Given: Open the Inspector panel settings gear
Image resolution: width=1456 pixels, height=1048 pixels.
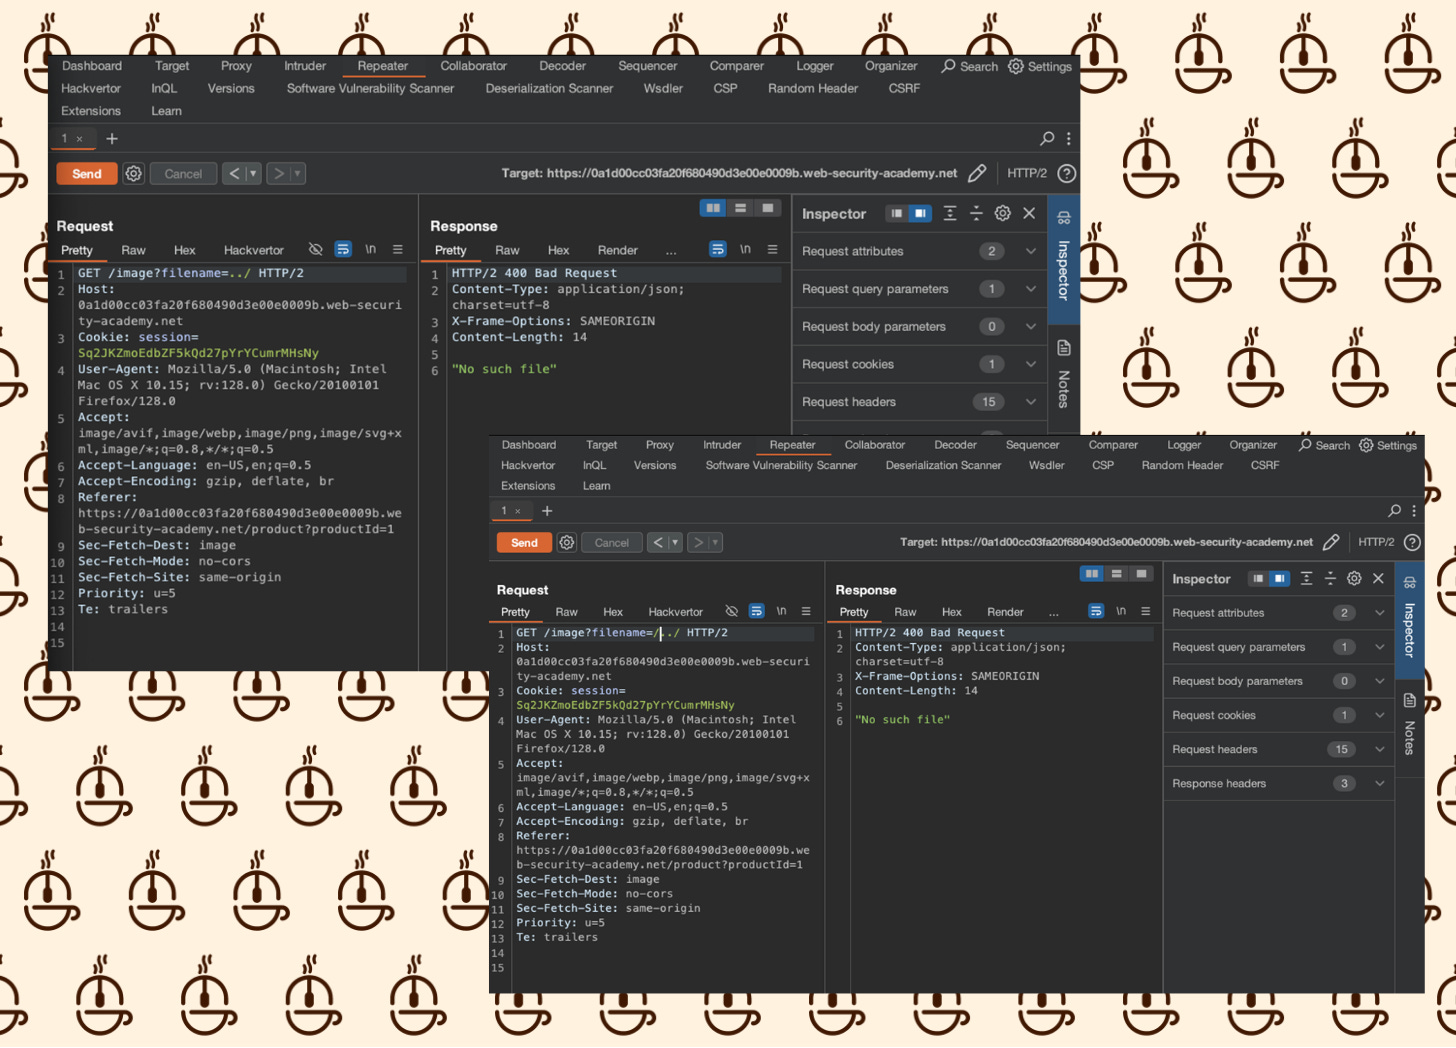Looking at the screenshot, I should (x=1002, y=213).
